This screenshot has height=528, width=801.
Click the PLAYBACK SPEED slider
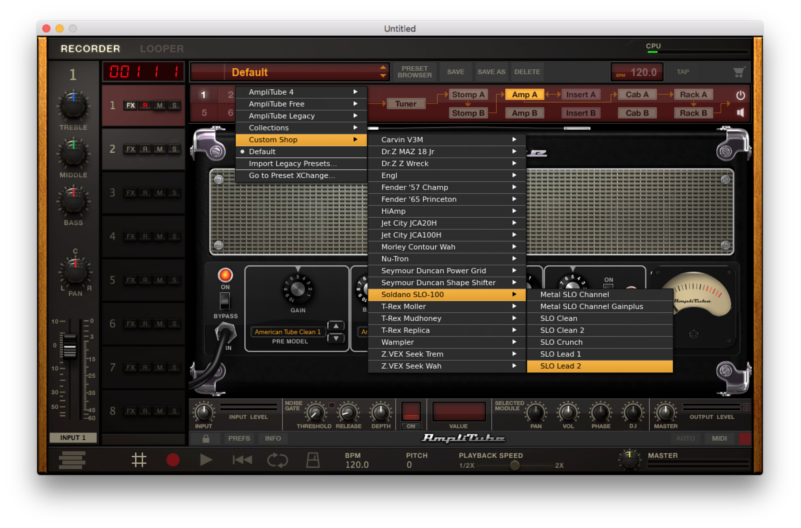coord(514,465)
